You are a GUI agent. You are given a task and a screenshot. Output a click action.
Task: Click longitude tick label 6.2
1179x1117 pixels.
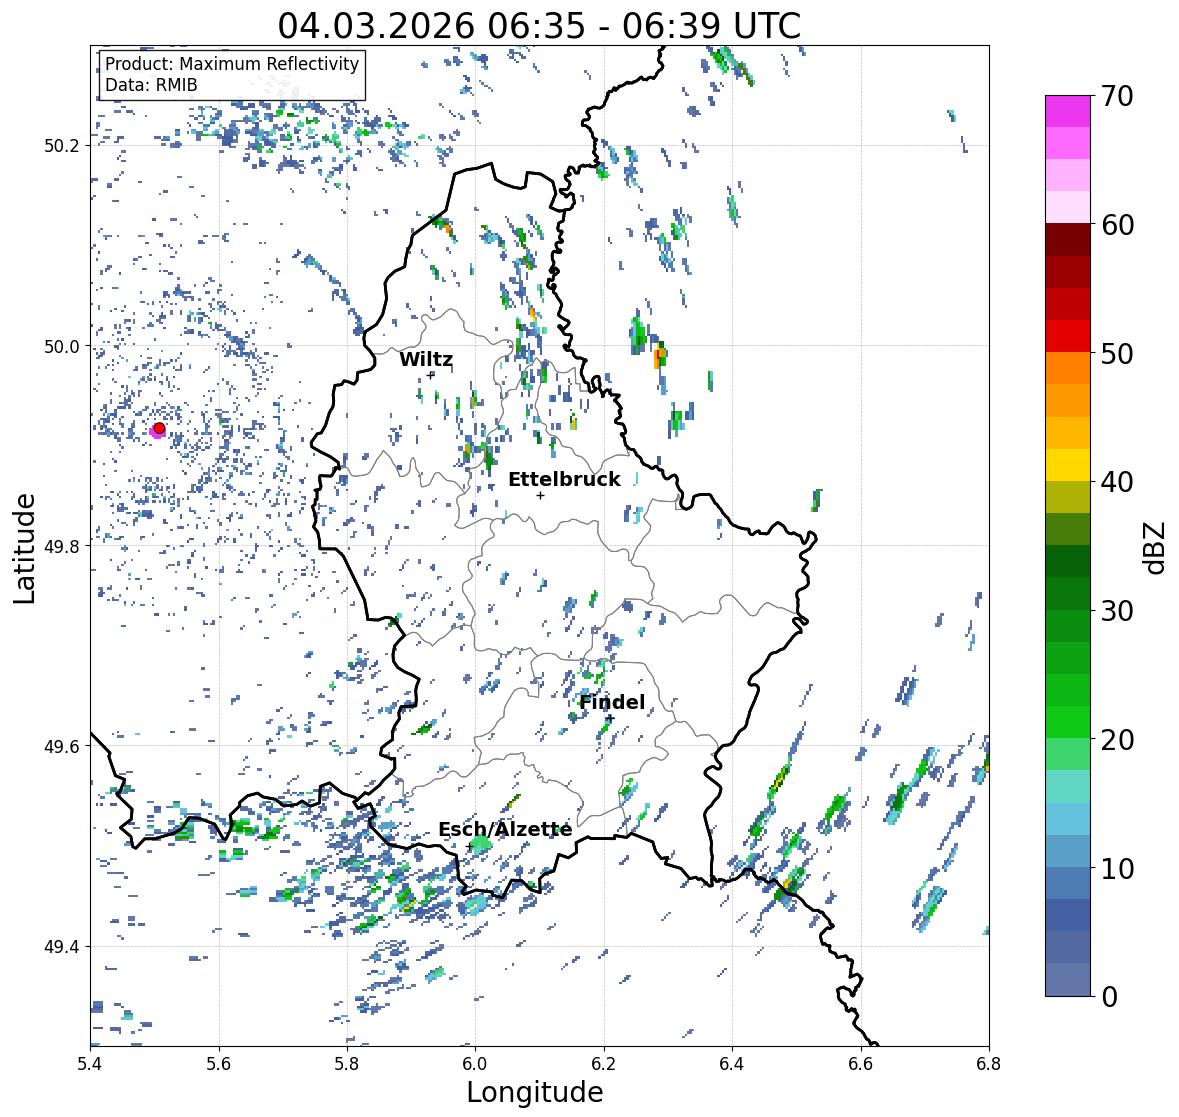604,1064
